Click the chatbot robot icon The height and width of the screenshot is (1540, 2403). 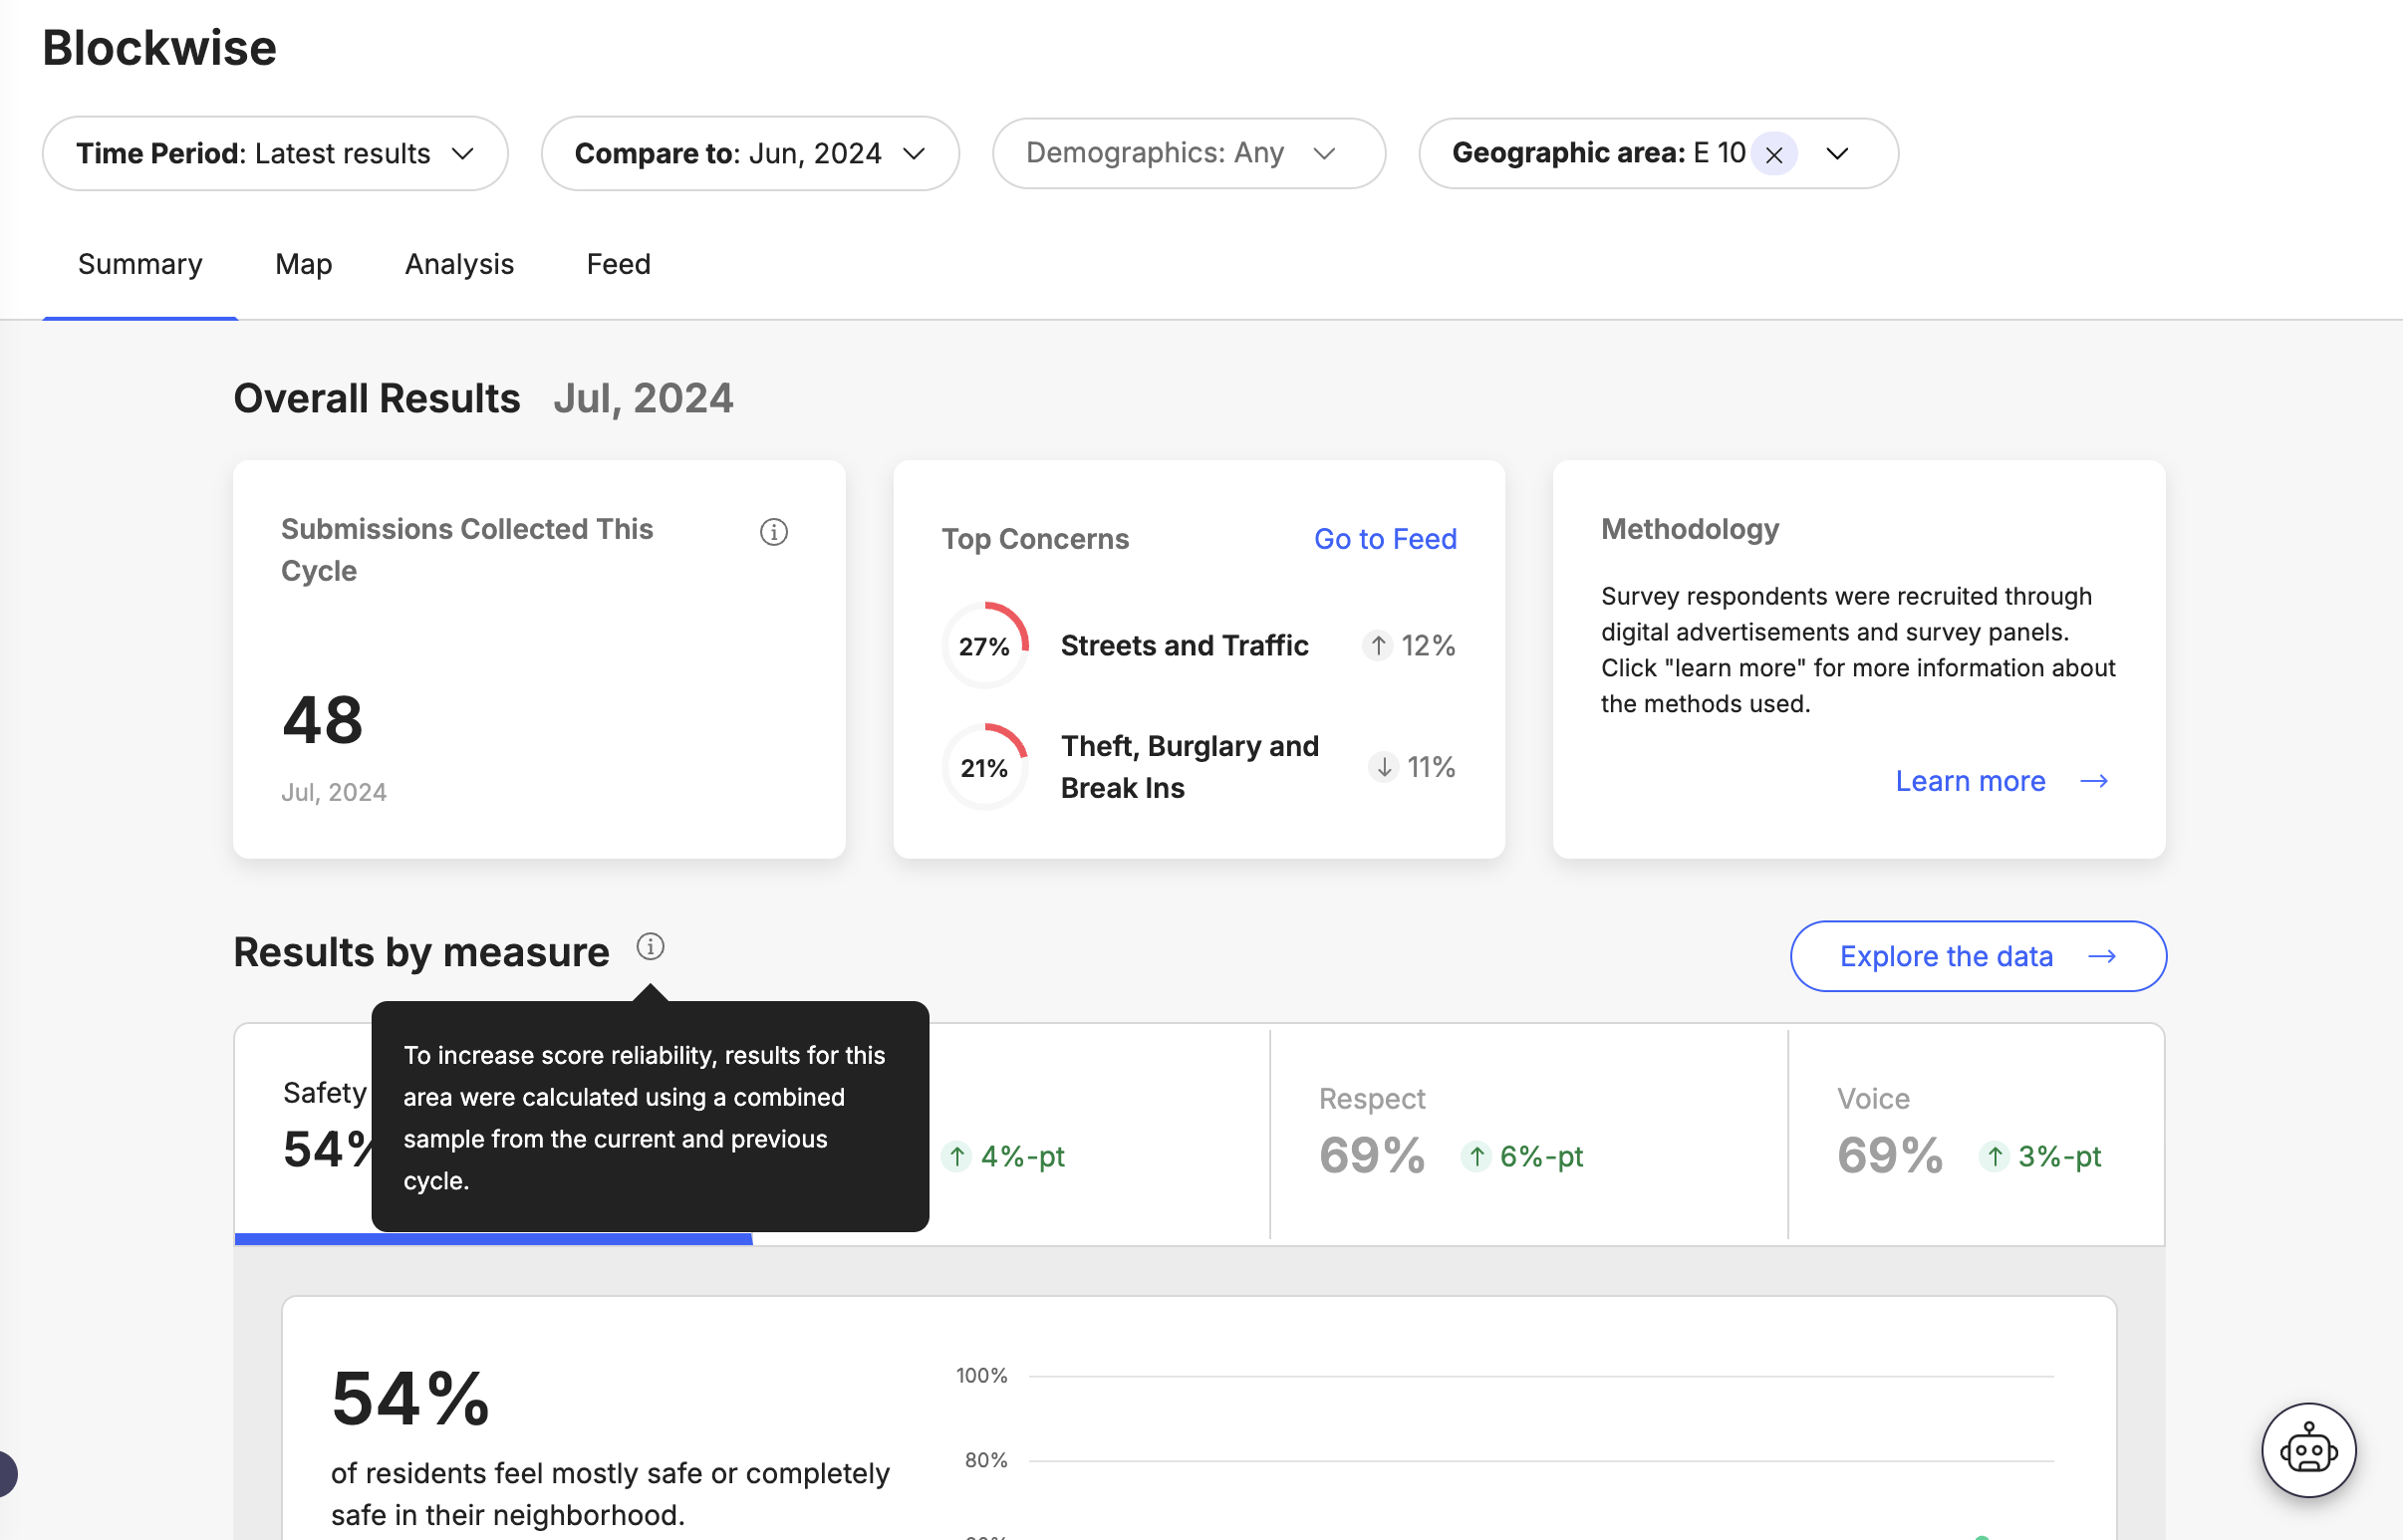(x=2308, y=1450)
